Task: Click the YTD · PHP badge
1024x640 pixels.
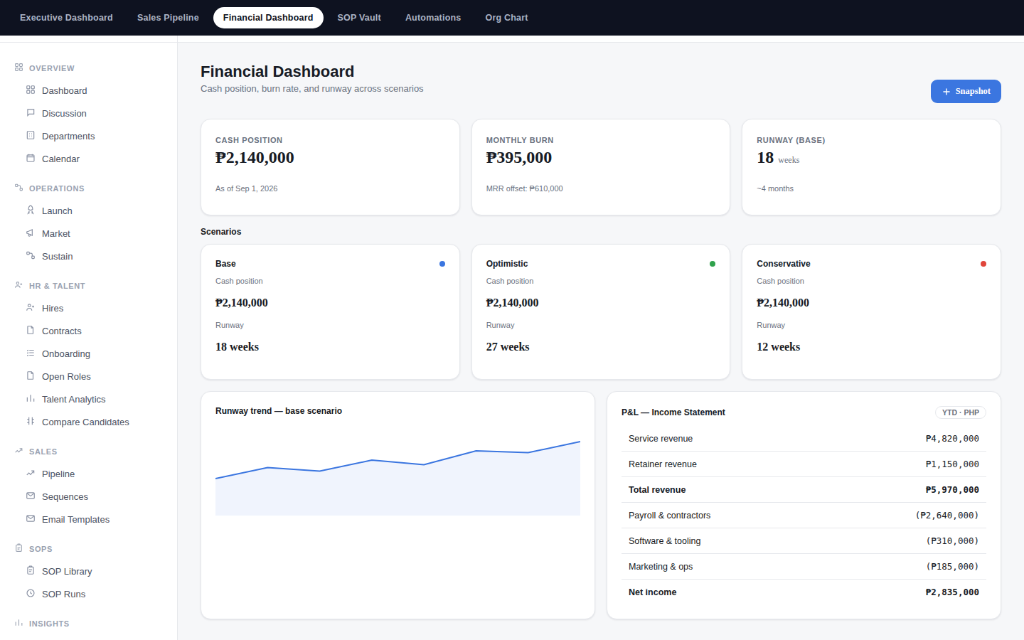Action: point(961,413)
